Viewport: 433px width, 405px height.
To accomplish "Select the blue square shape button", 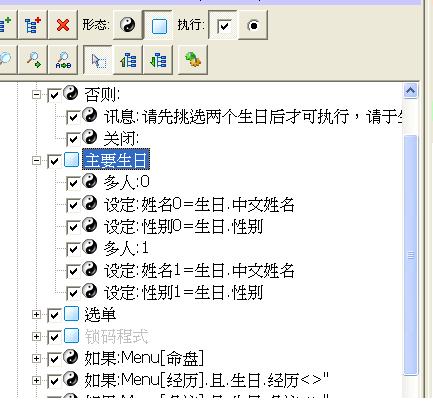I will 159,26.
